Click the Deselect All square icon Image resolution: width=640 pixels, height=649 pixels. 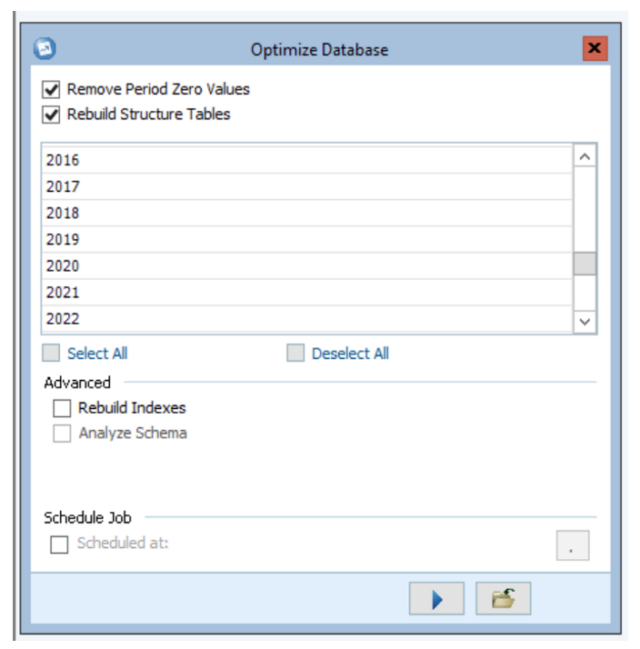click(x=296, y=353)
